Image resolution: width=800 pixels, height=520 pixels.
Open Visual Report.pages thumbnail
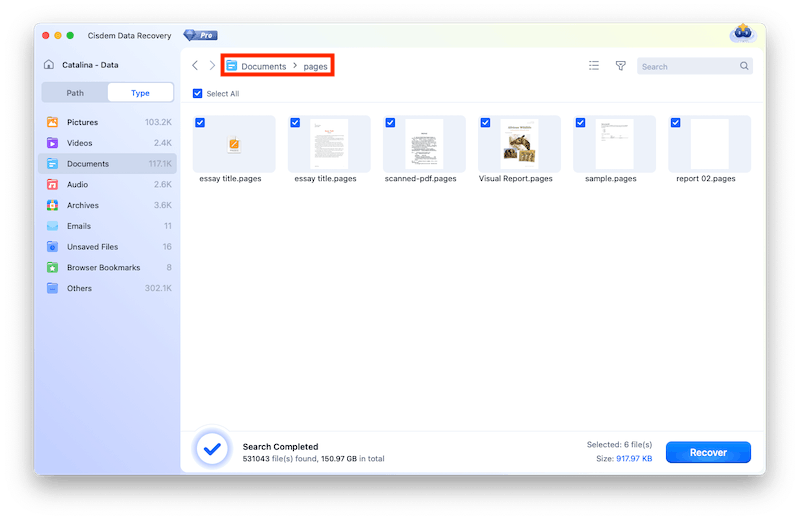click(519, 144)
